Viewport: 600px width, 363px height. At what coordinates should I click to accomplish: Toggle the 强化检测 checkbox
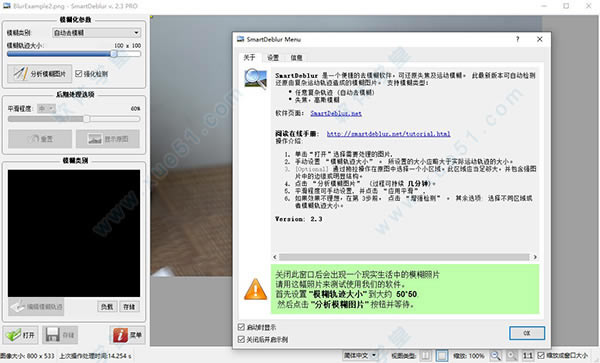(x=79, y=73)
